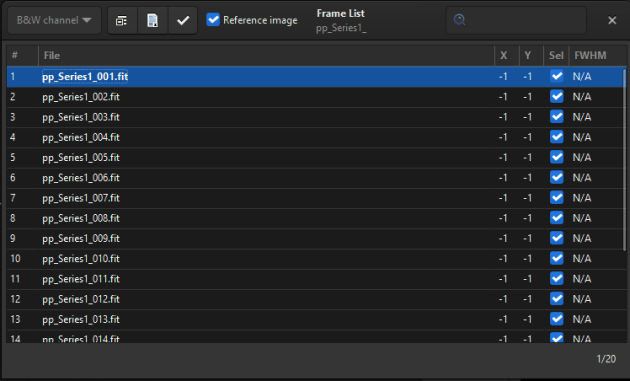The height and width of the screenshot is (381, 630).
Task: Click the # column header
Action: coord(22,55)
